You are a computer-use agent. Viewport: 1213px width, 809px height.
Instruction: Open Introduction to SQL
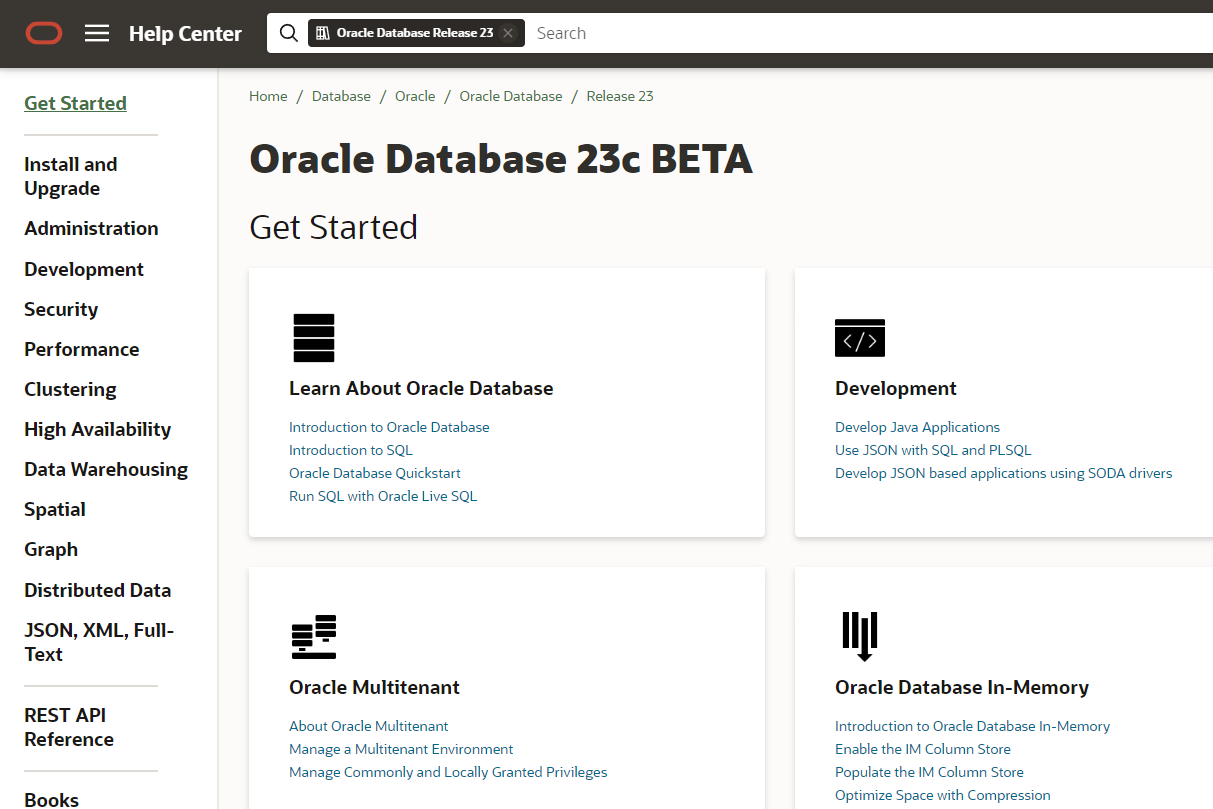click(350, 449)
